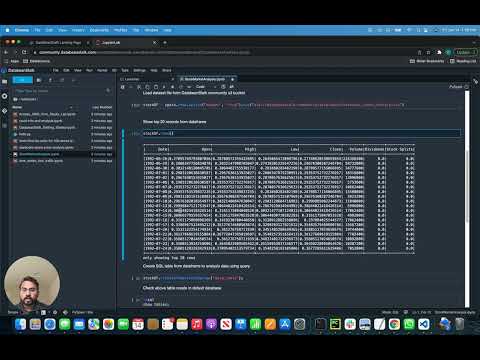Open App Store from the Dock
The width and height of the screenshot is (480, 360).
285,324
